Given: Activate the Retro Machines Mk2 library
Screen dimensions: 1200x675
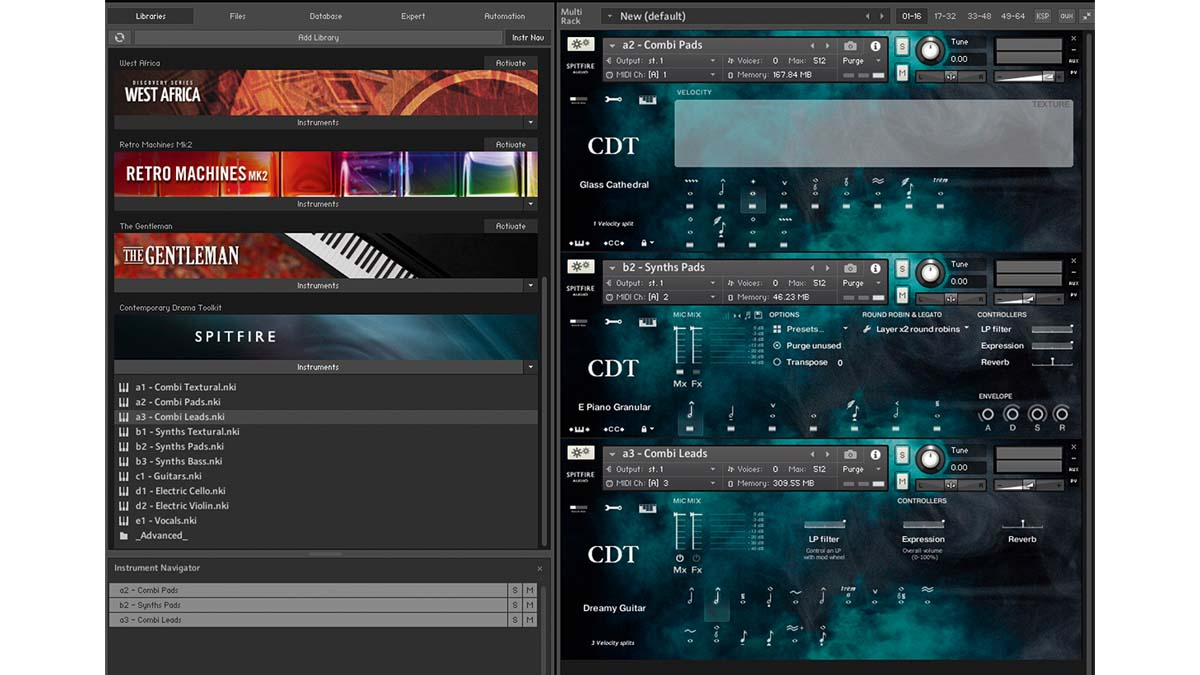Looking at the screenshot, I should tap(510, 145).
